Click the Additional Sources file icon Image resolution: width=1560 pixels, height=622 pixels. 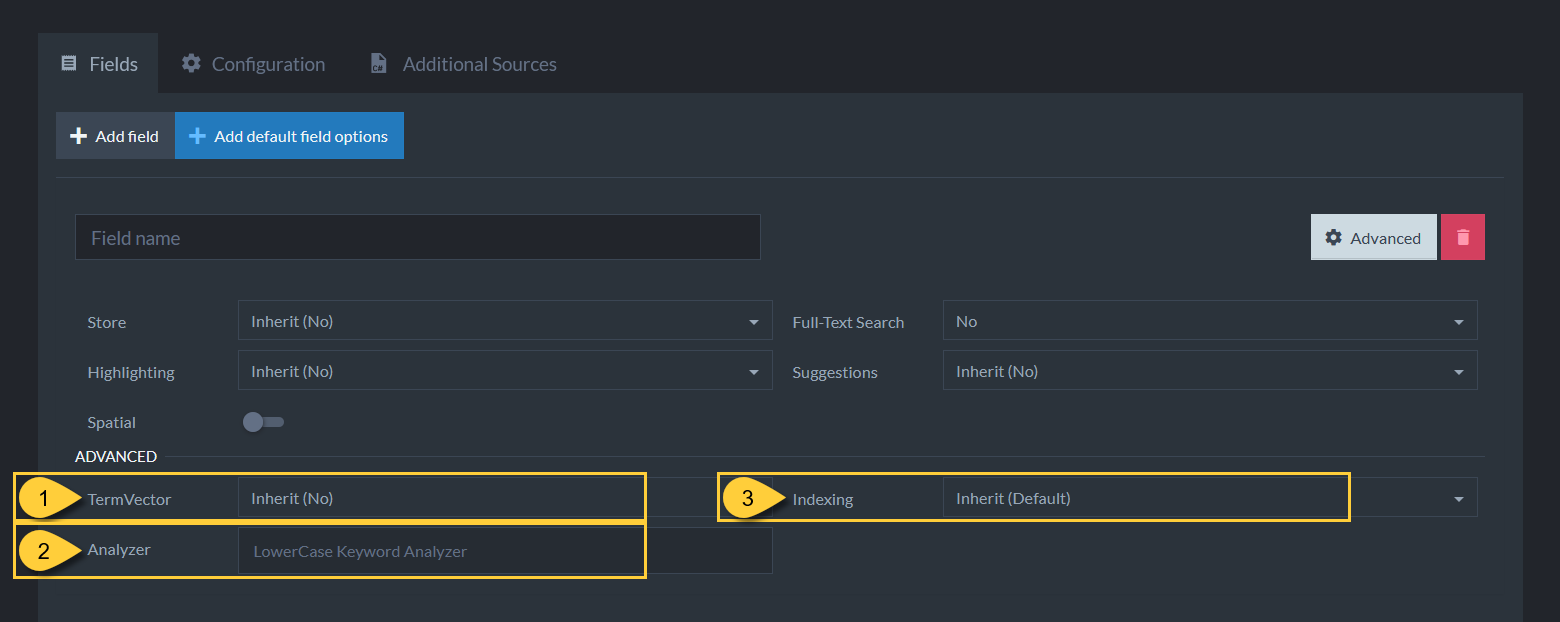(x=378, y=63)
